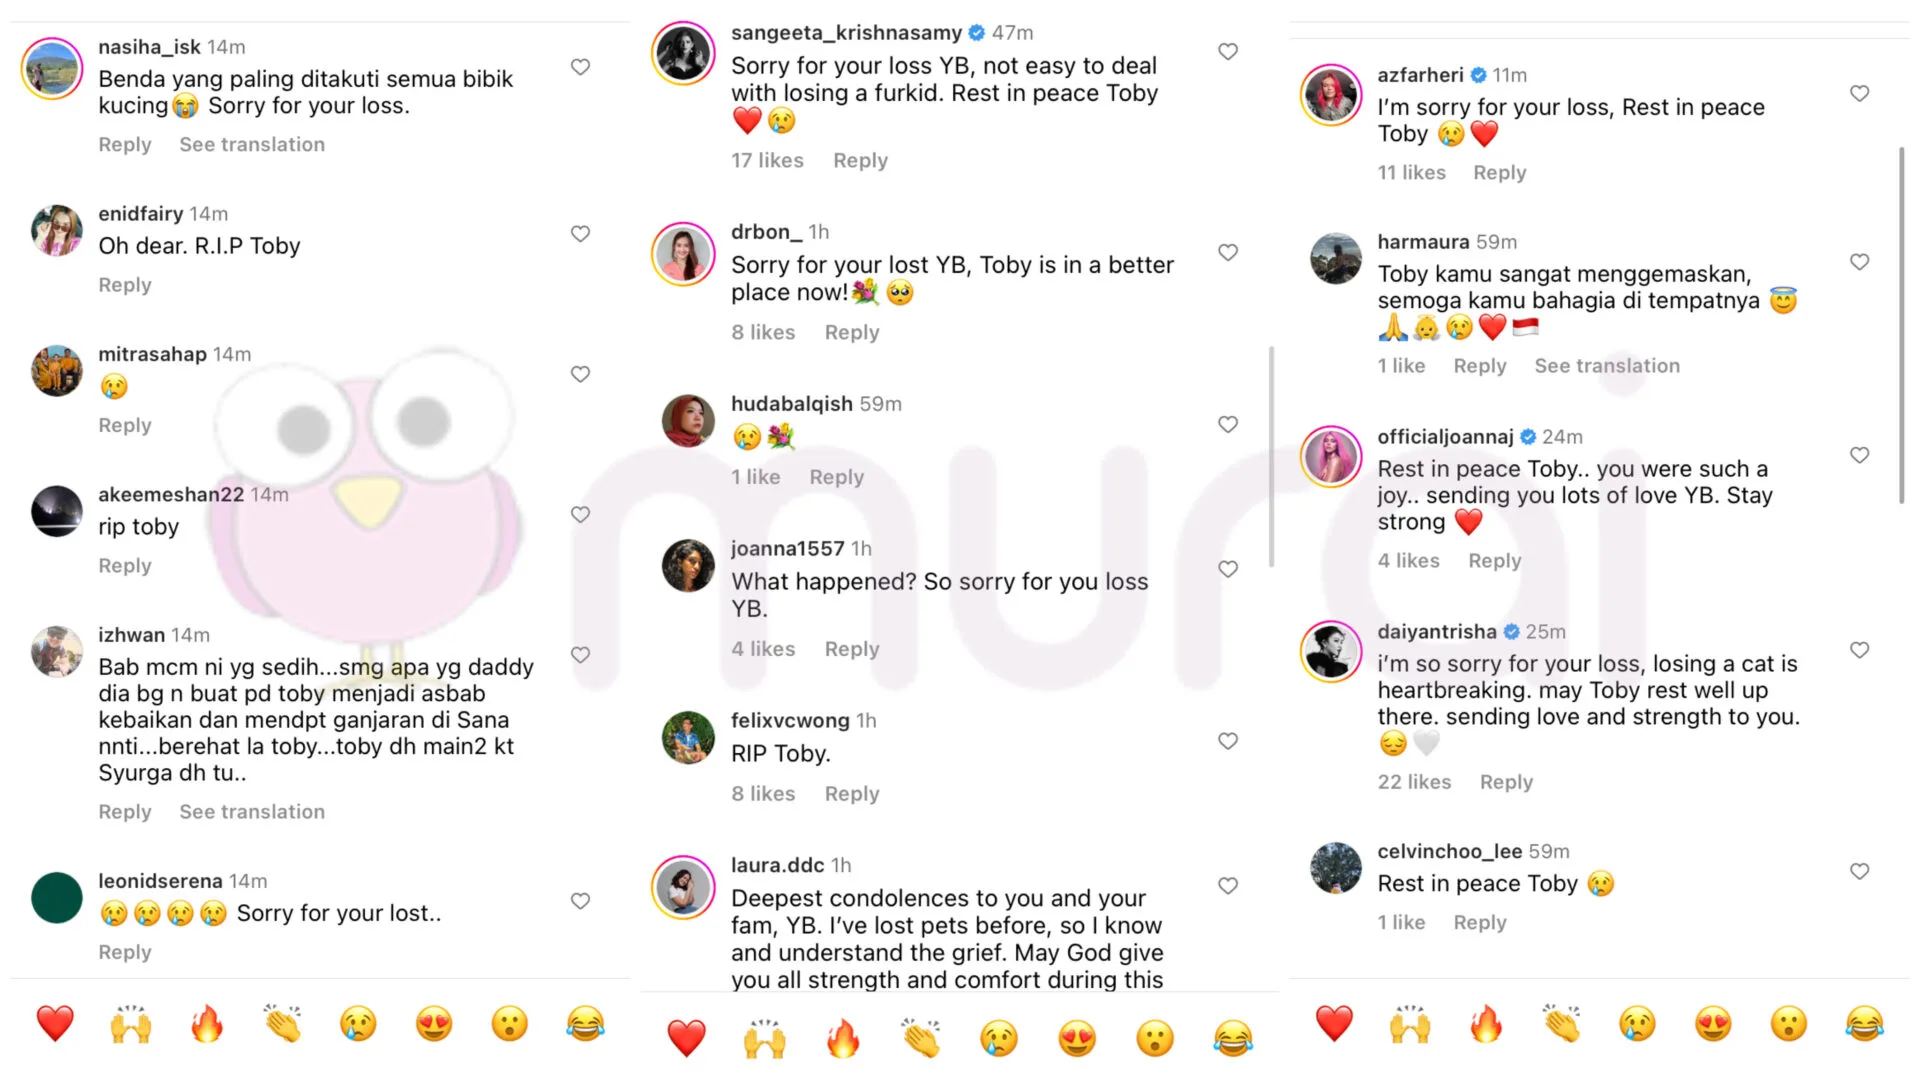Tap laughing tears emoji in right panel
This screenshot has width=1920, height=1080.
coord(1864,1024)
